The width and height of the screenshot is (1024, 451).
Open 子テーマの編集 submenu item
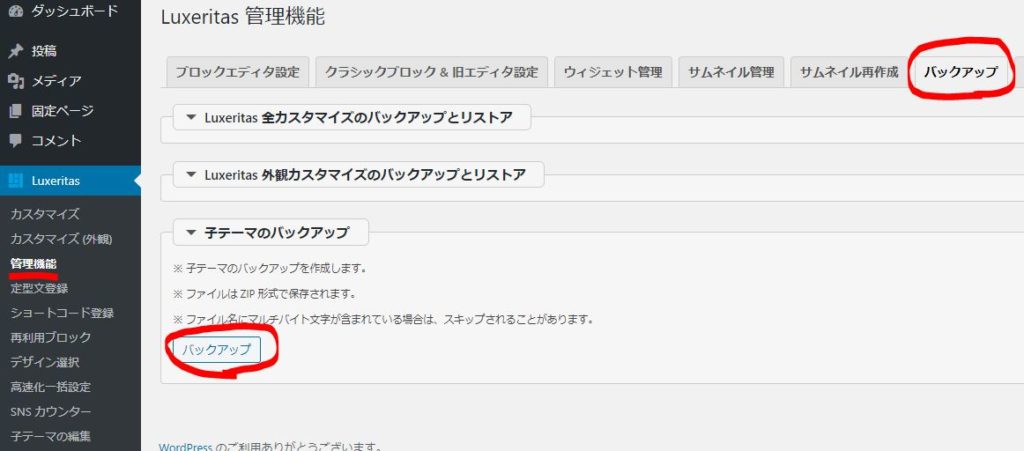click(x=50, y=436)
